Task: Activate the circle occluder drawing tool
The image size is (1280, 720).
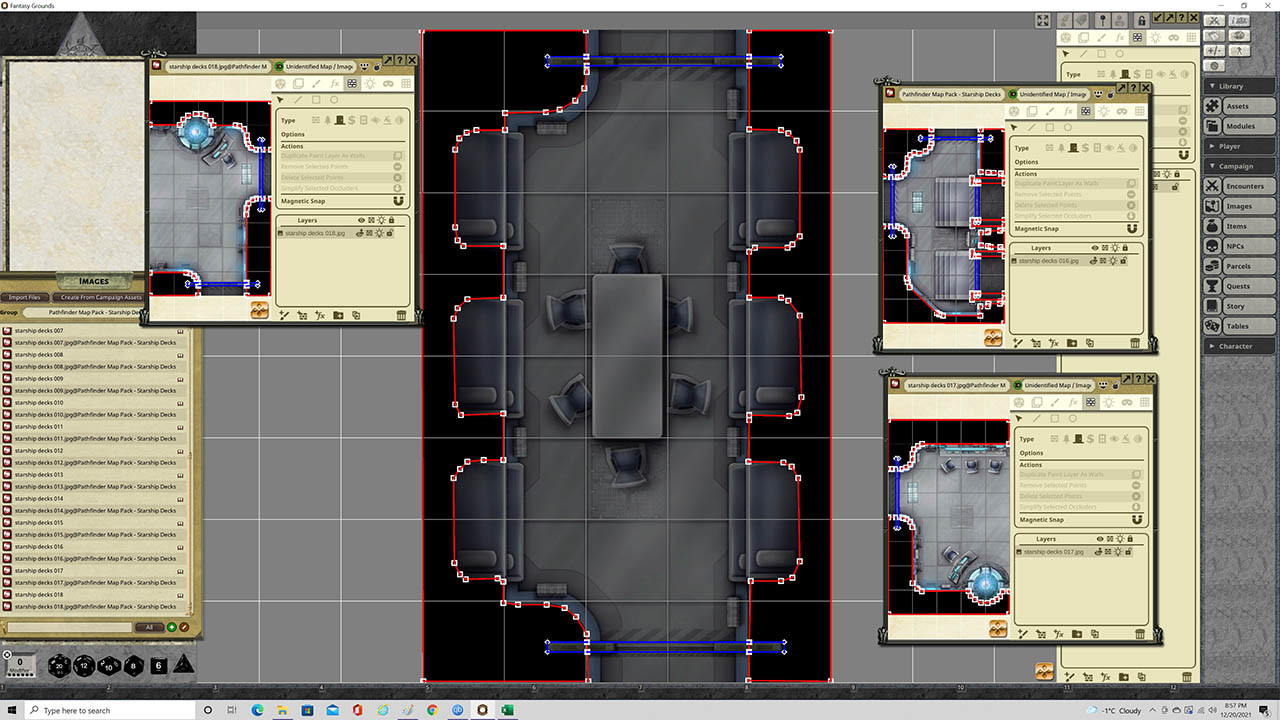Action: 335,100
